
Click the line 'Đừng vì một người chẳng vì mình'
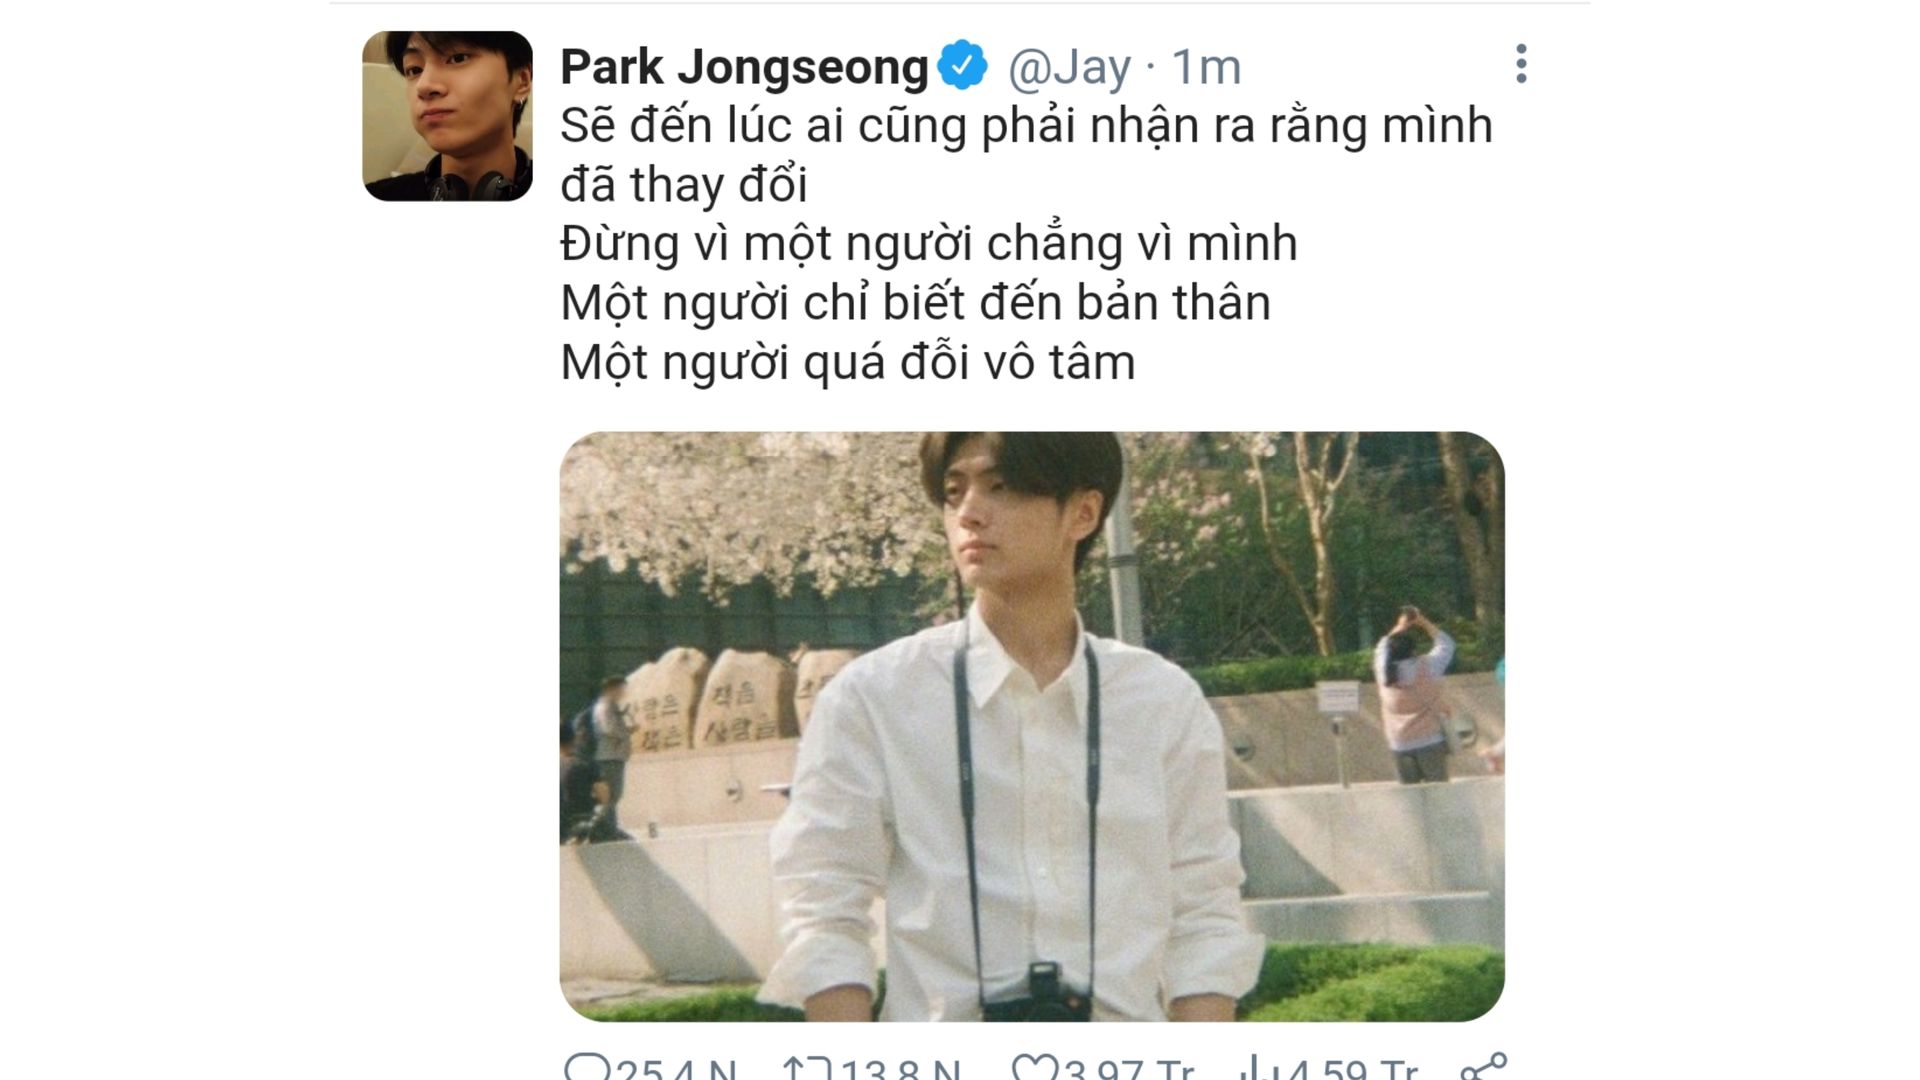(929, 244)
